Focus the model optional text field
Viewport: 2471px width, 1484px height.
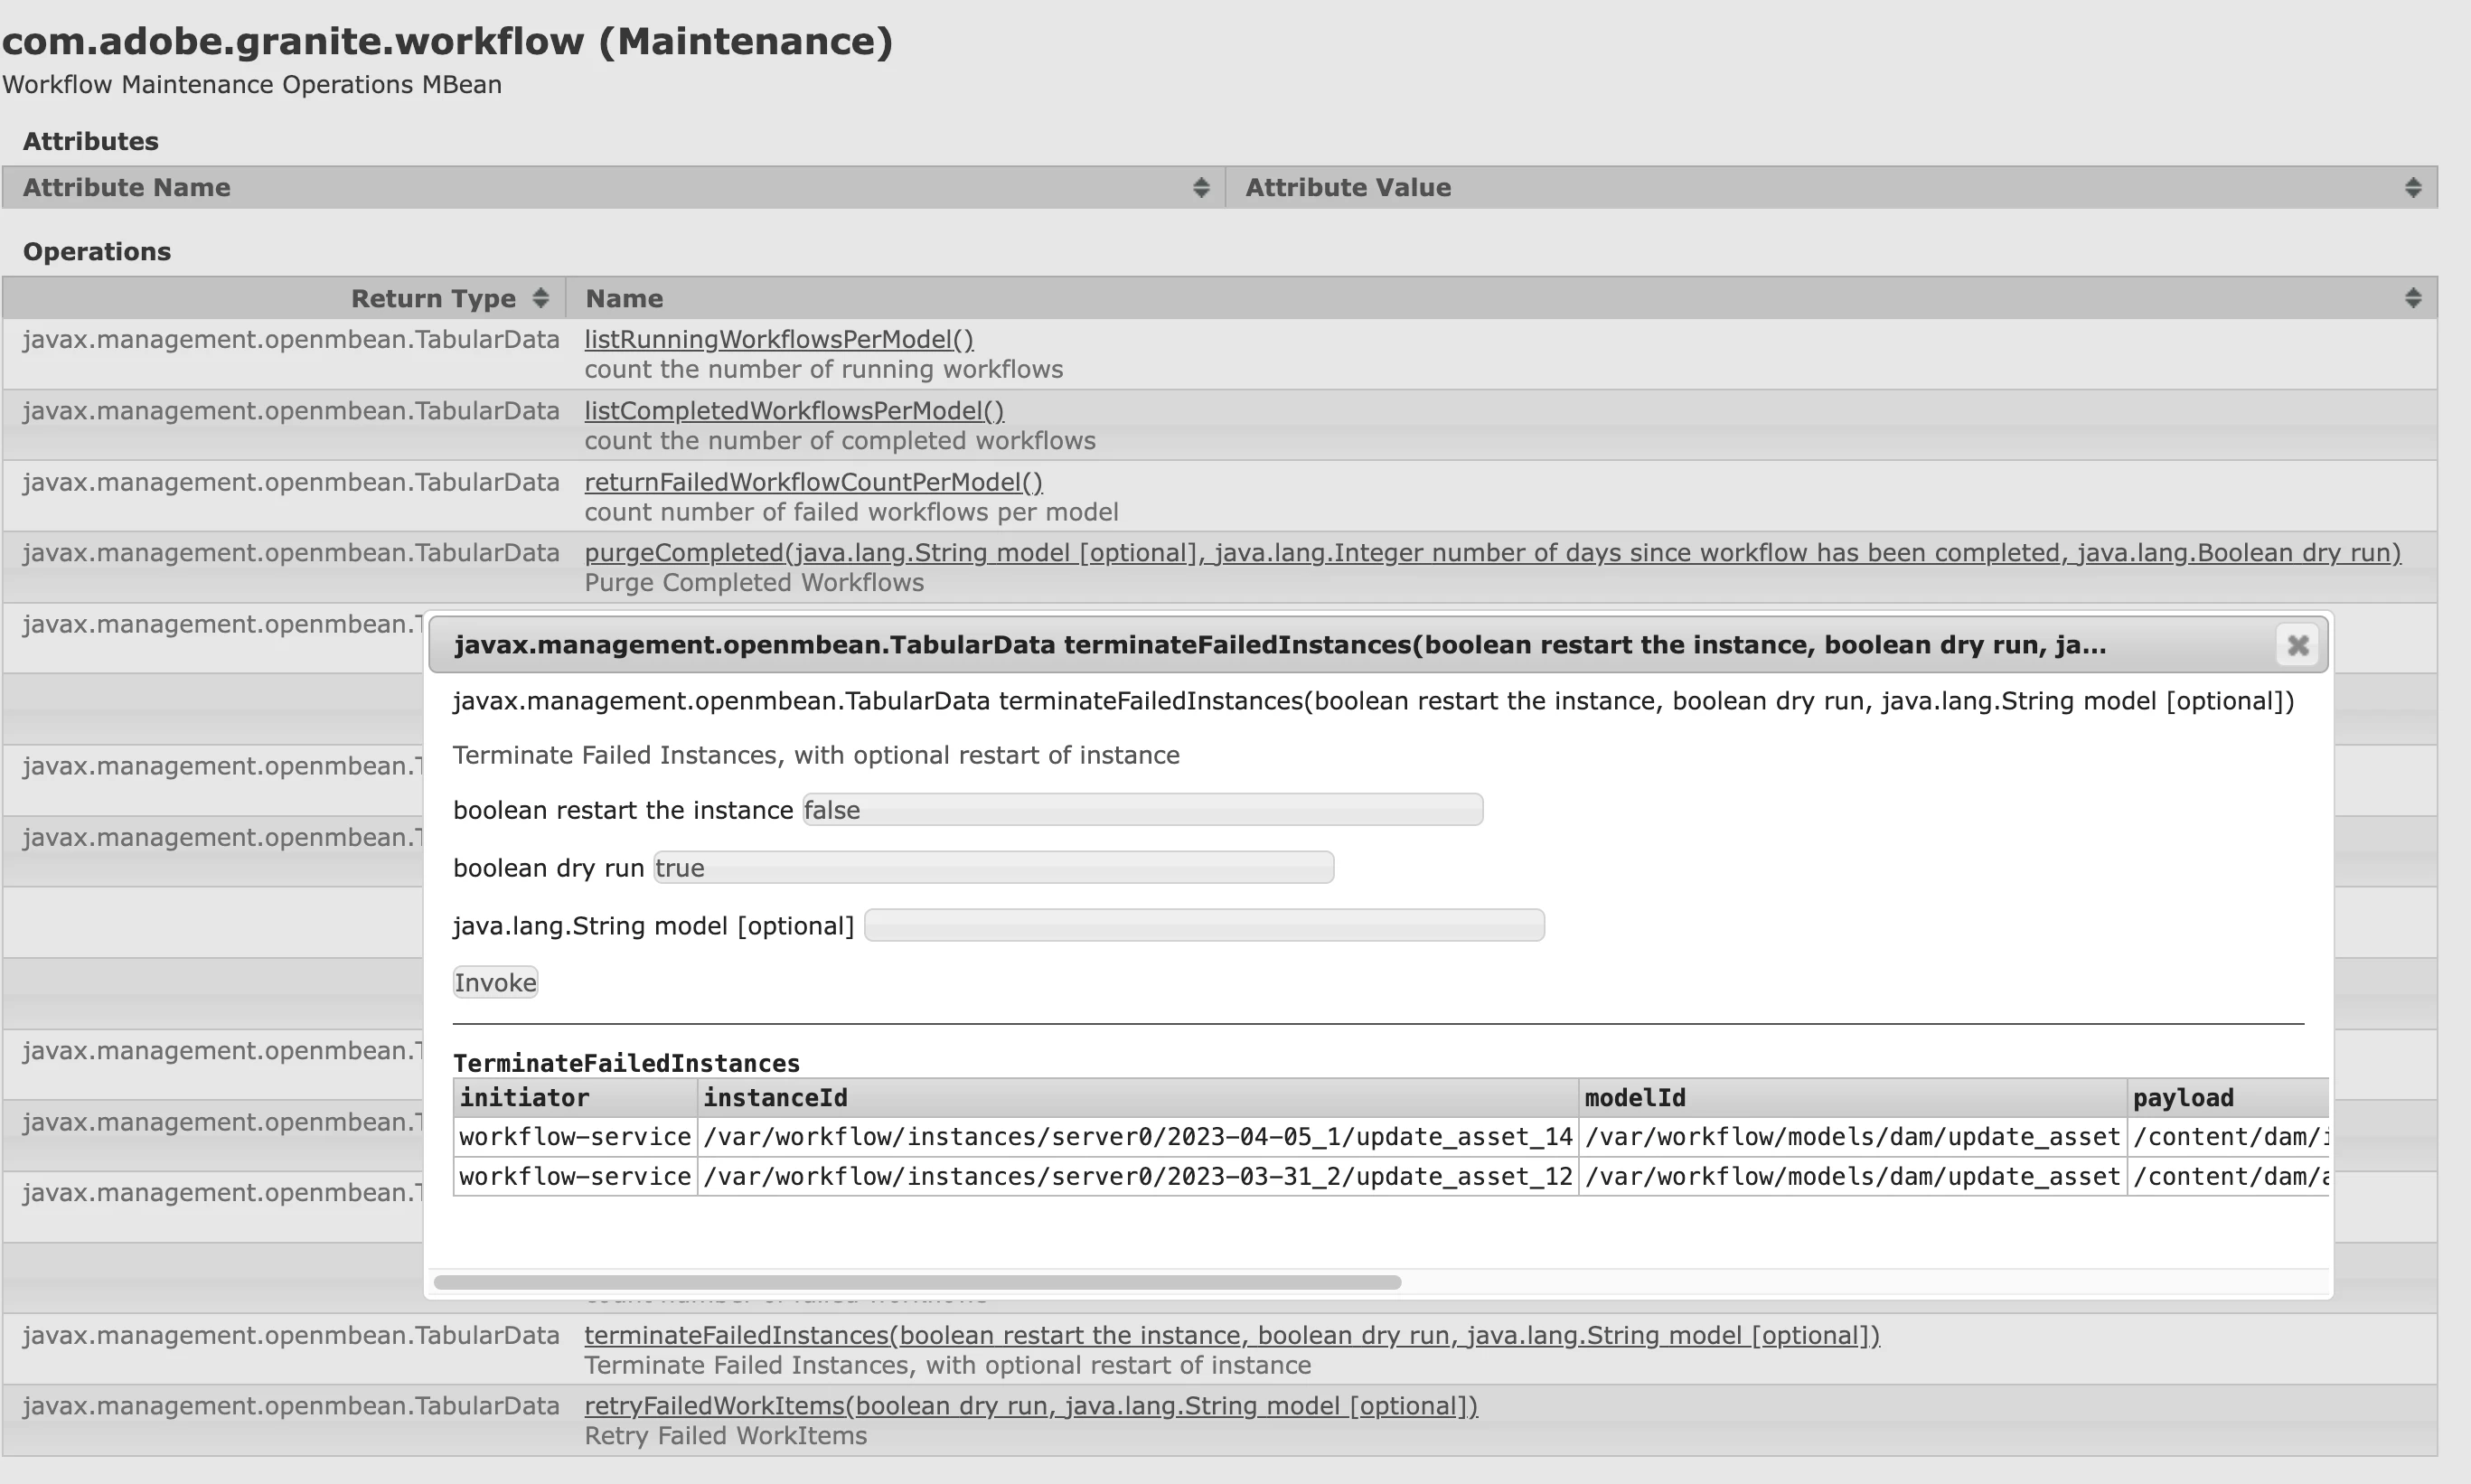(1204, 926)
